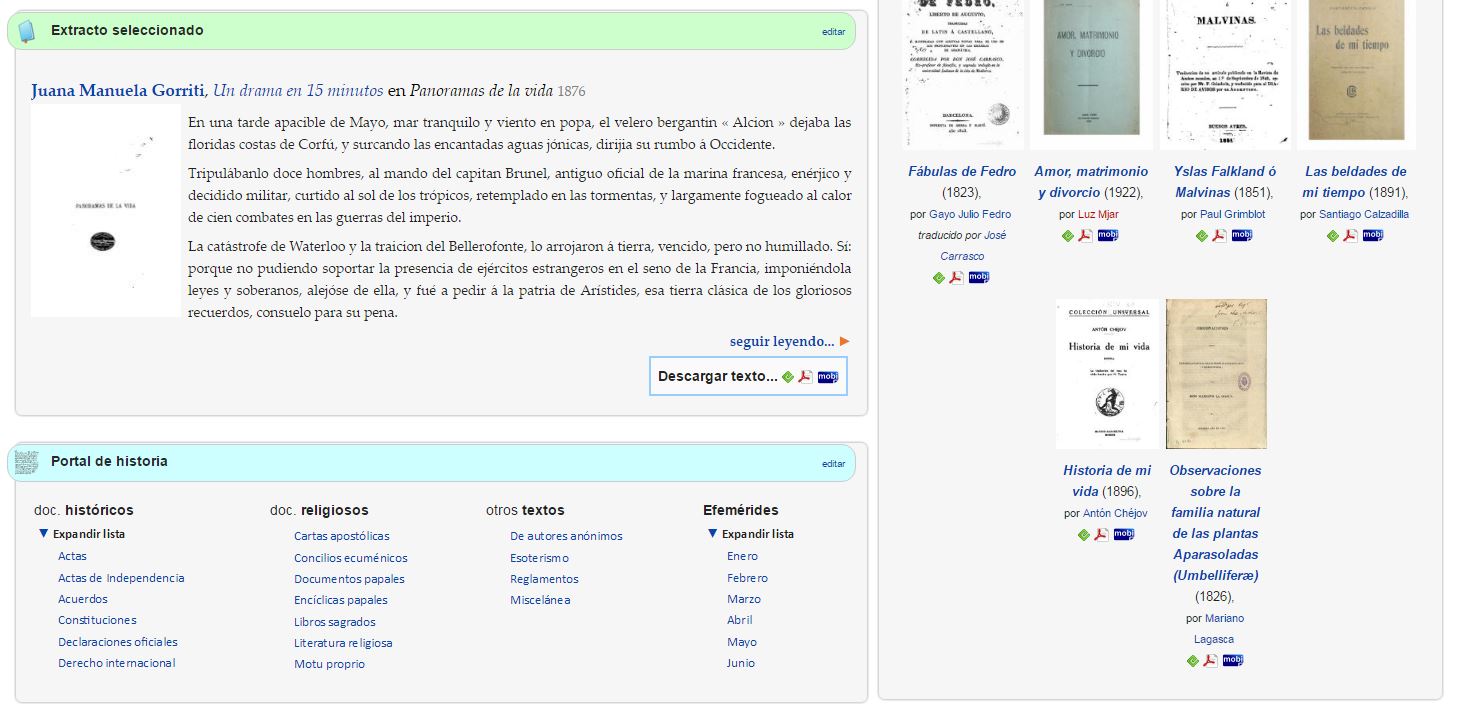Download EPUB of Yslas Falkland ó Malvinas

point(1202,236)
